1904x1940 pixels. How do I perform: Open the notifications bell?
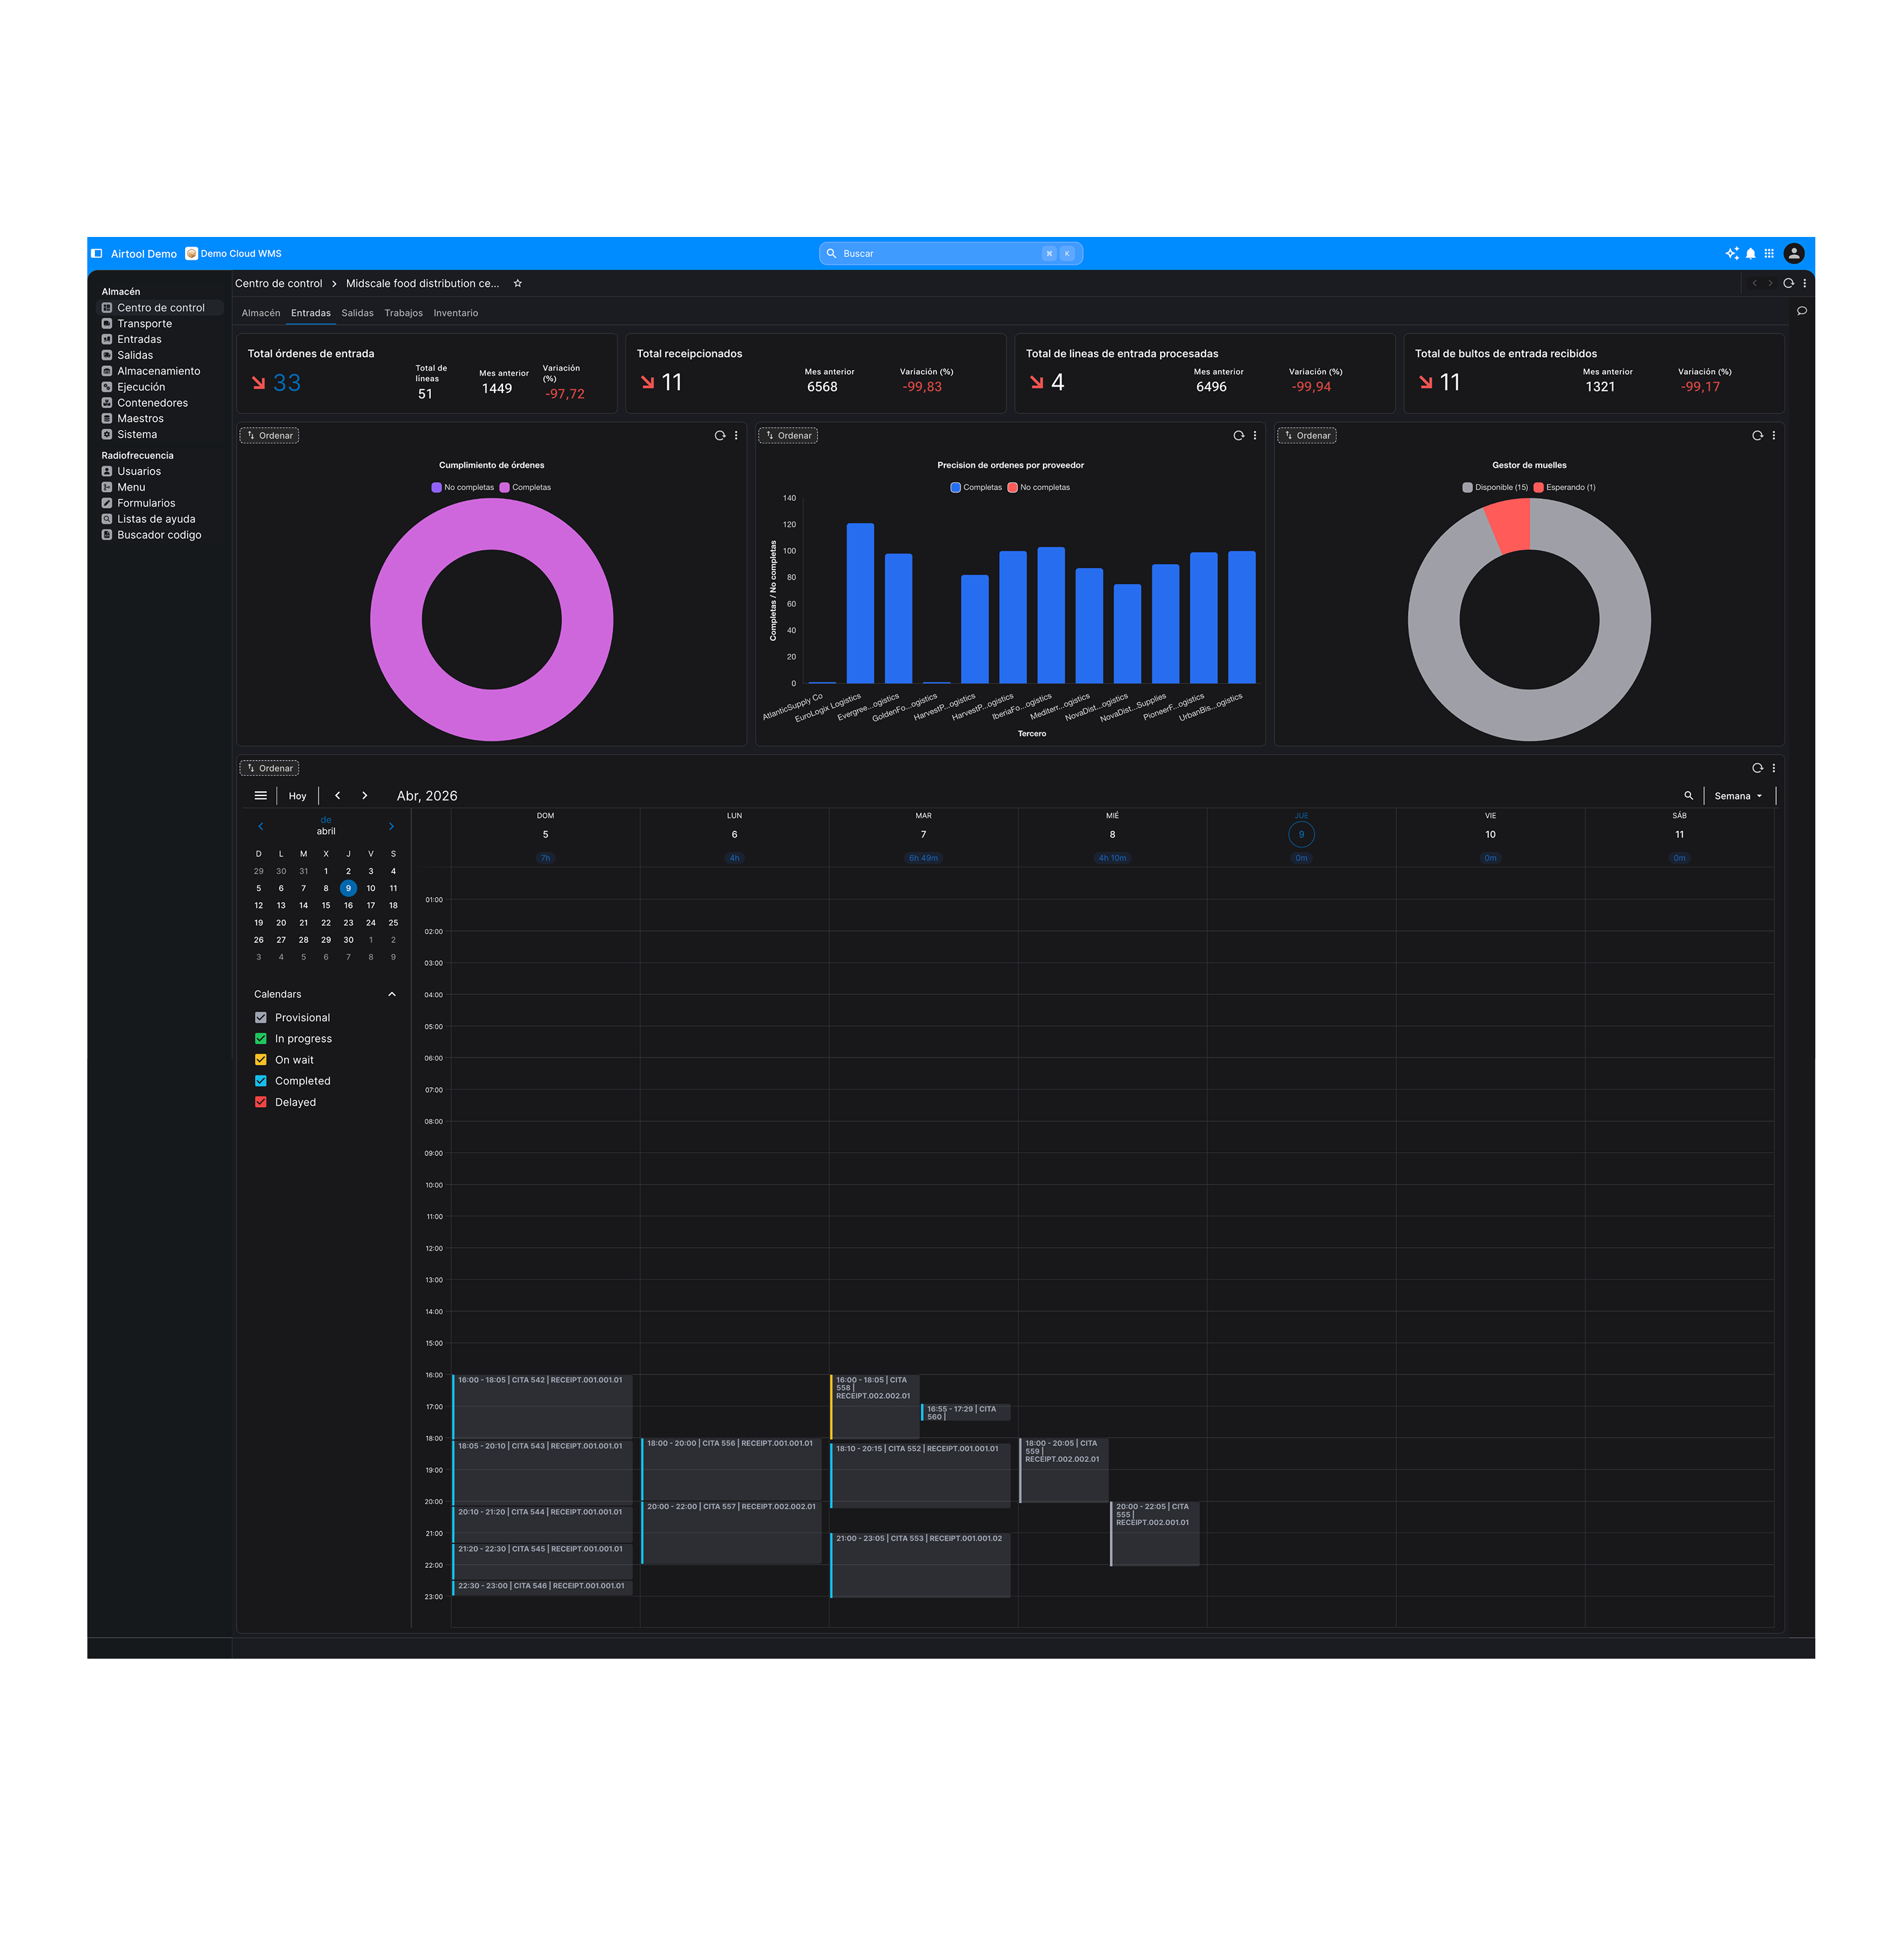tap(1750, 254)
